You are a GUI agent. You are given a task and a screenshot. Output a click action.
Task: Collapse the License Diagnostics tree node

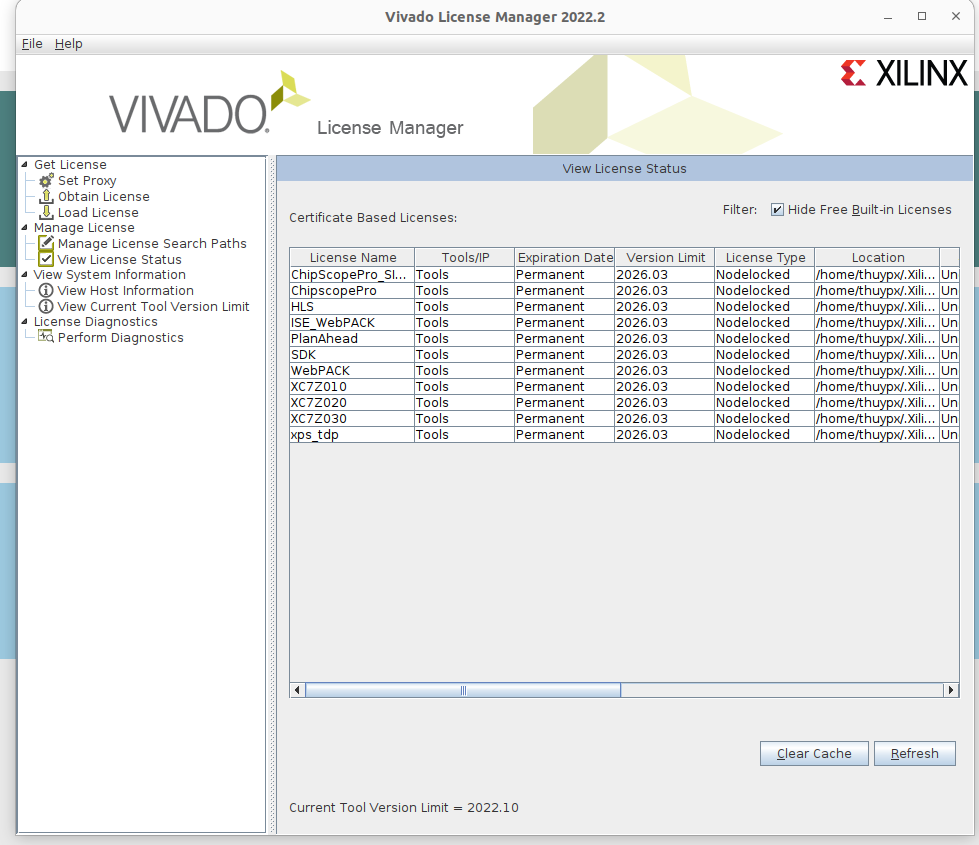[x=24, y=322]
